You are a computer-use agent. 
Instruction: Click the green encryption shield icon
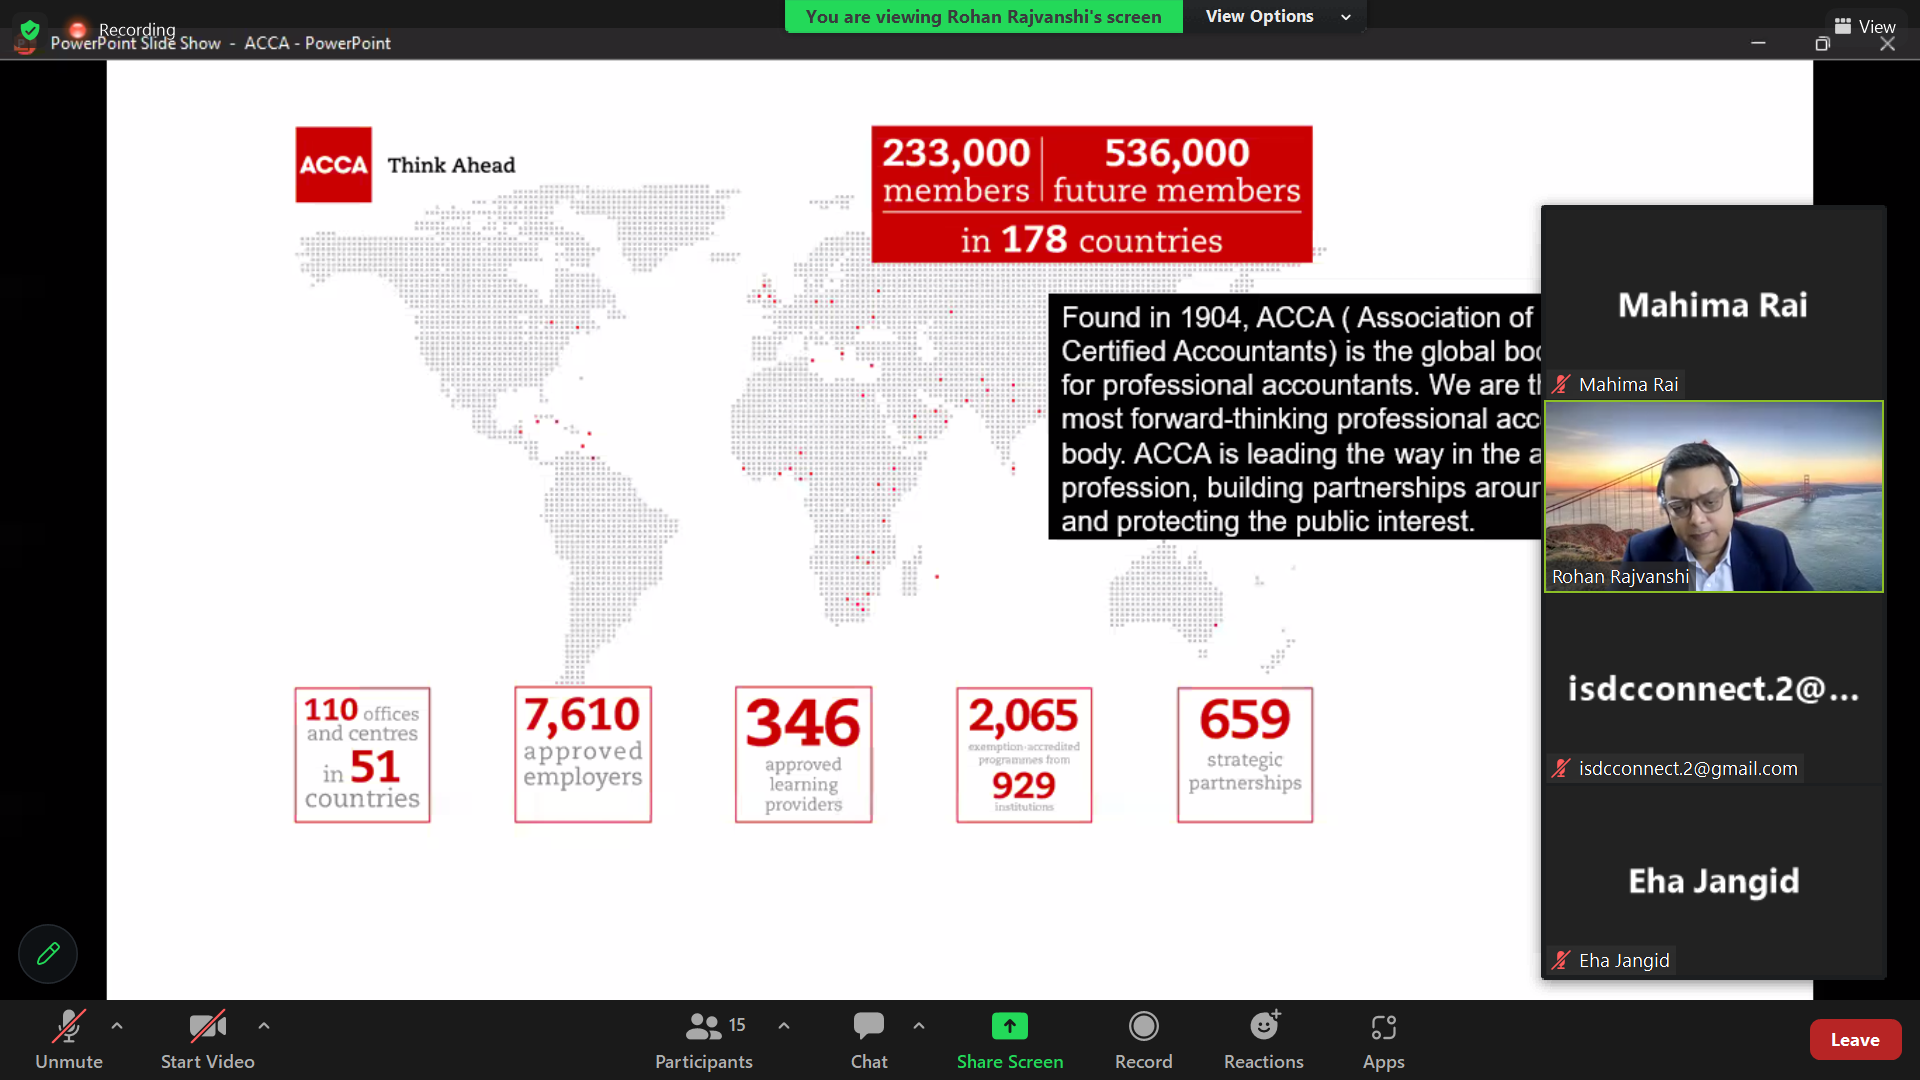coord(30,29)
